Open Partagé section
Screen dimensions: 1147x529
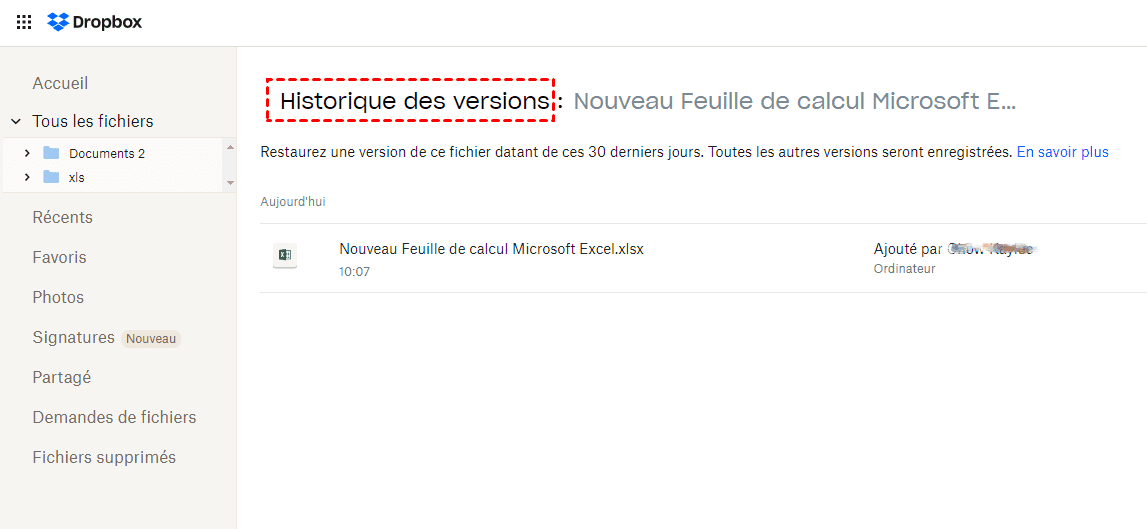[x=61, y=377]
